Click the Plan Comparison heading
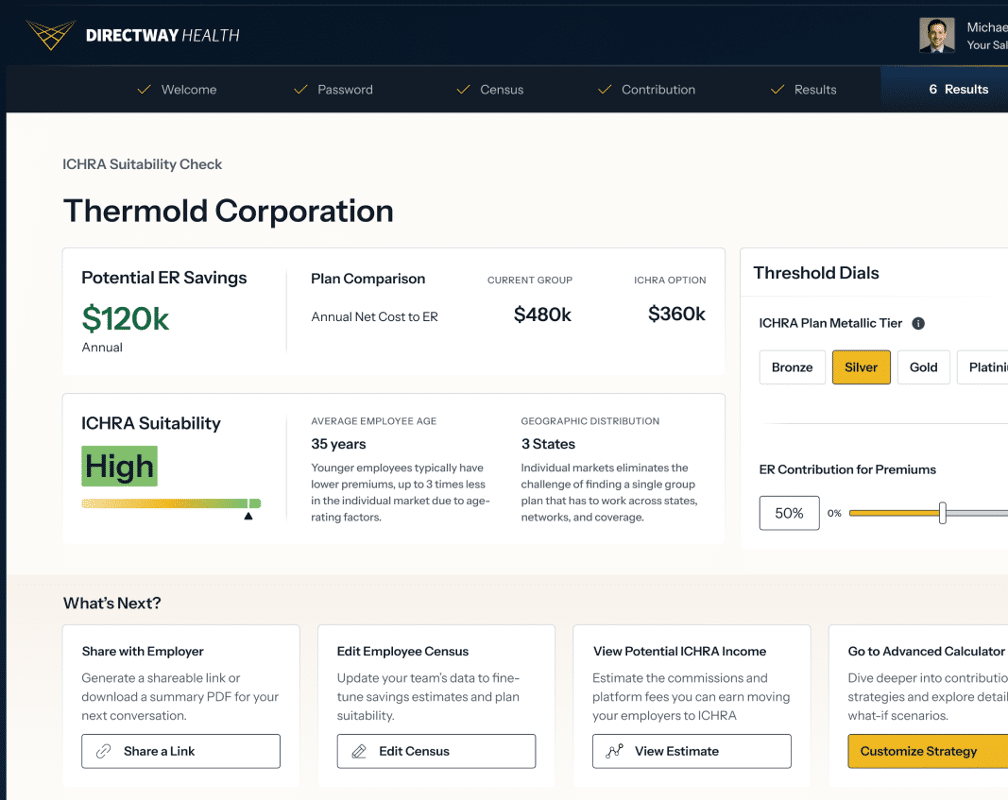The width and height of the screenshot is (1008, 800). point(368,279)
